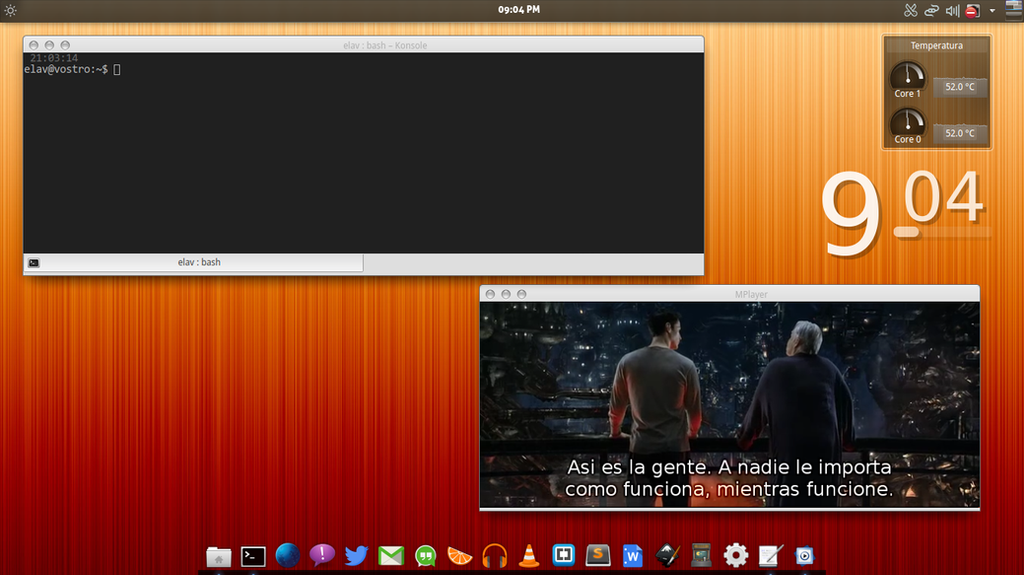This screenshot has width=1024, height=575.
Task: Open the scissors clipboard tray icon
Action: pyautogui.click(x=910, y=10)
